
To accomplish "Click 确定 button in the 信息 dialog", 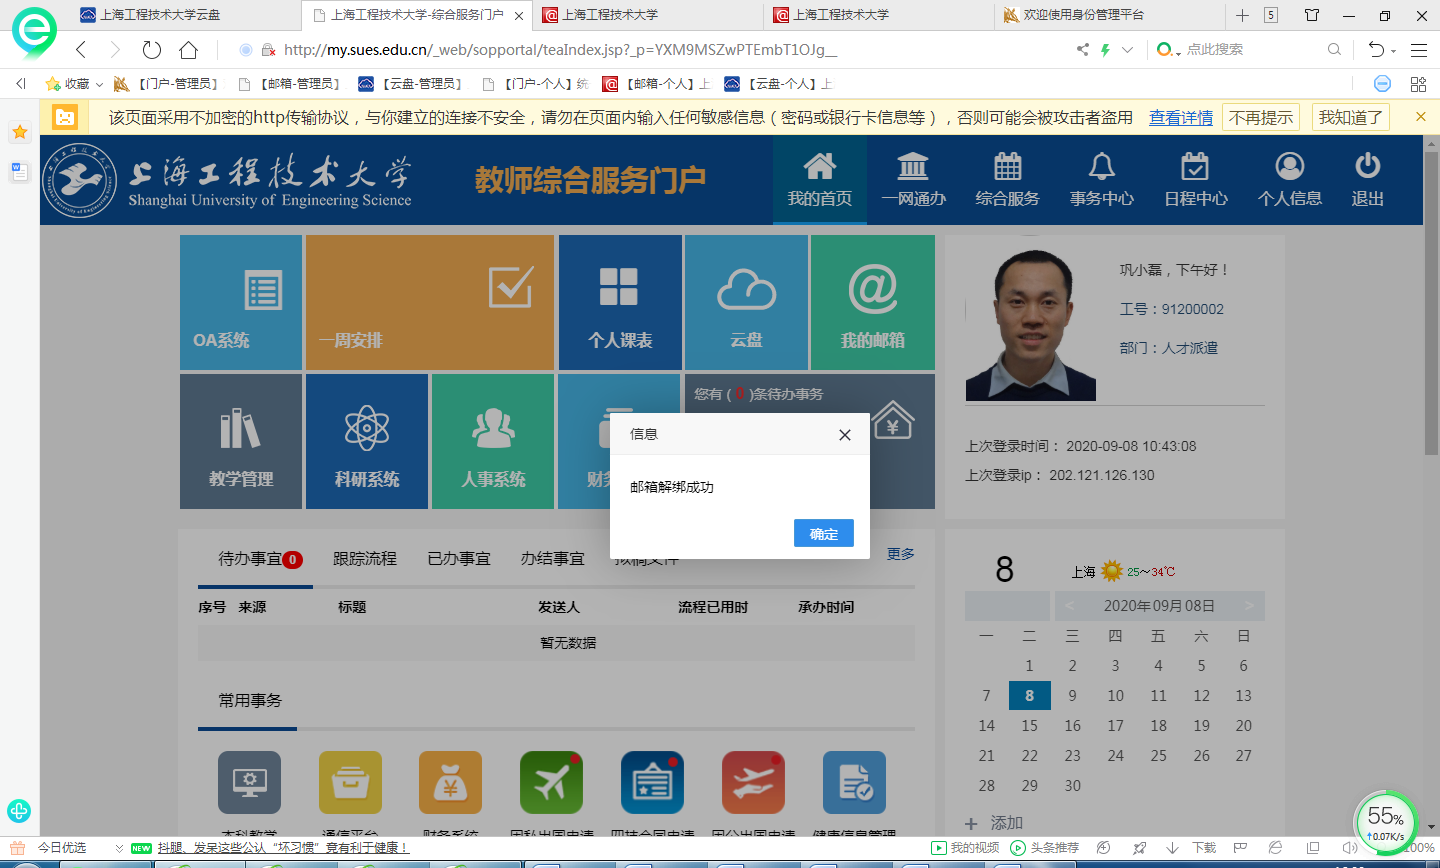I will pos(824,533).
